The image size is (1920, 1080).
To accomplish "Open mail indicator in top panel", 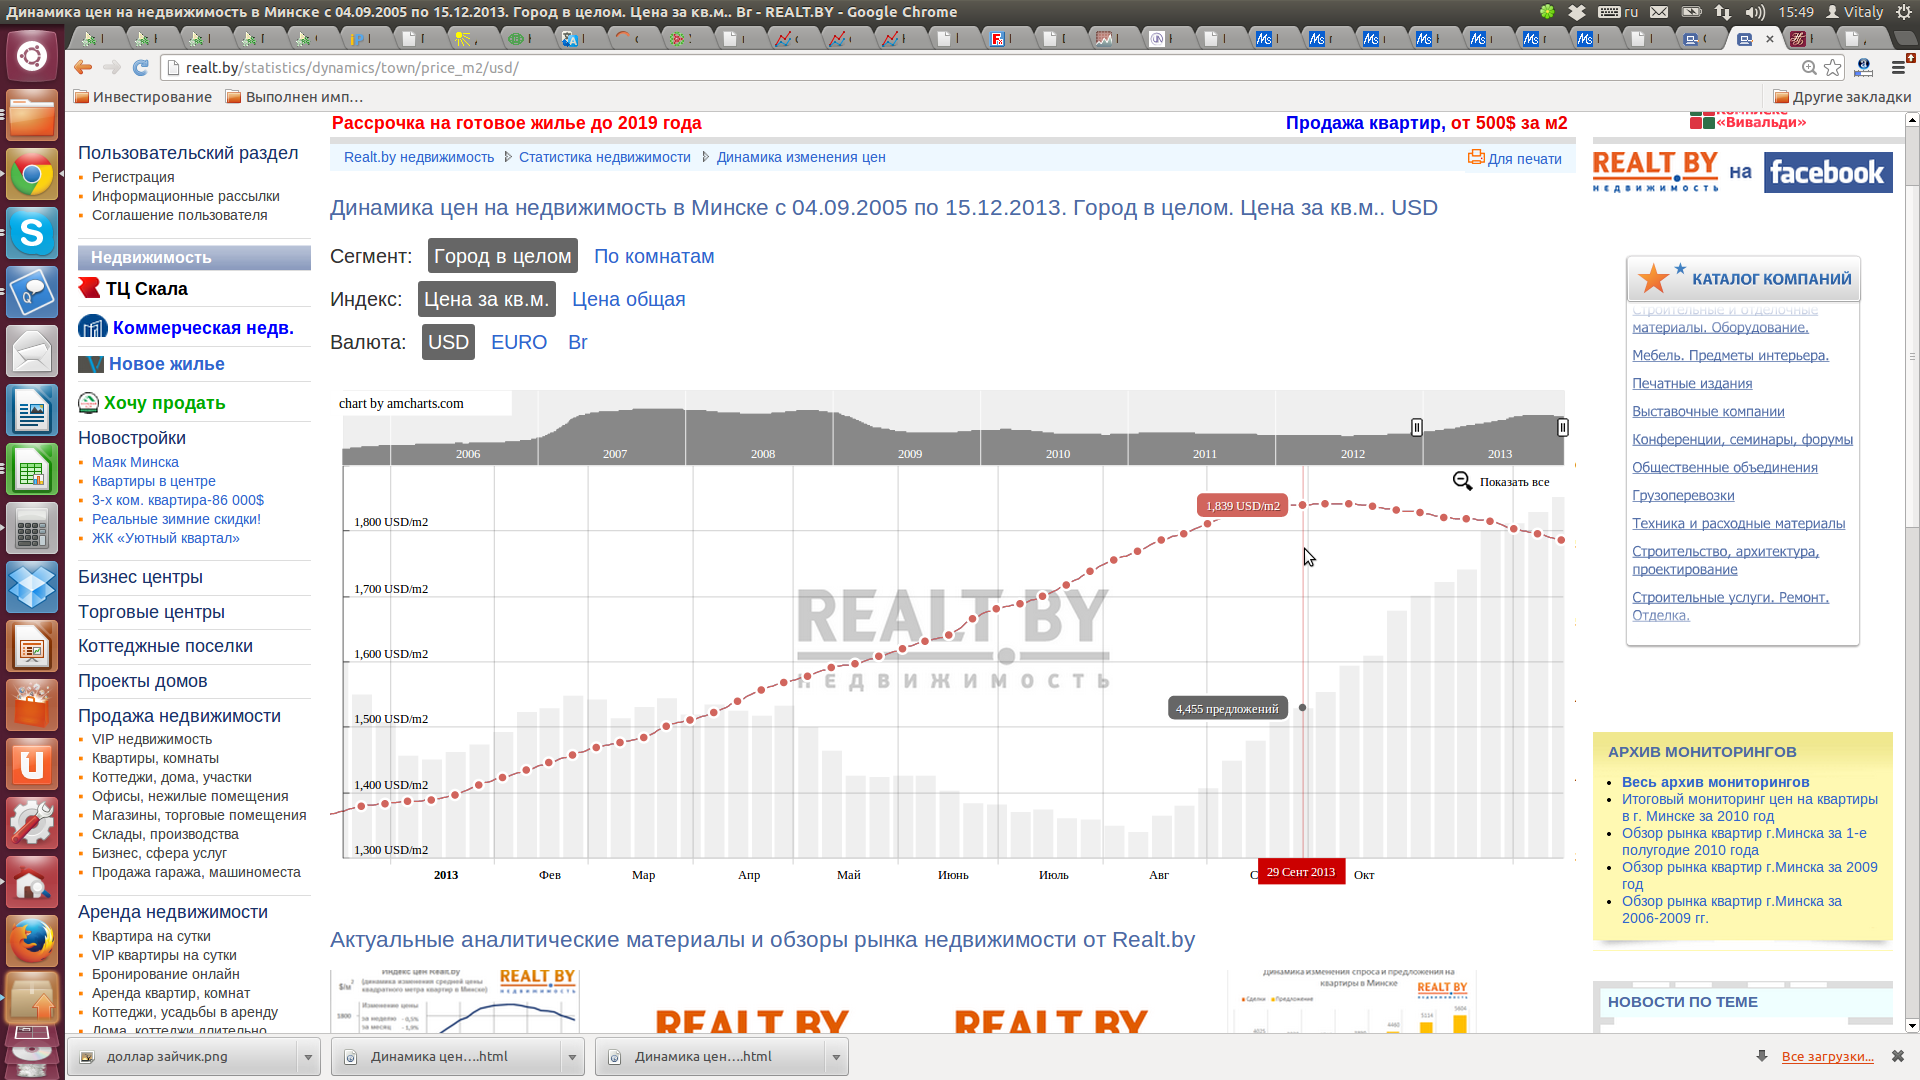I will coord(1659,12).
